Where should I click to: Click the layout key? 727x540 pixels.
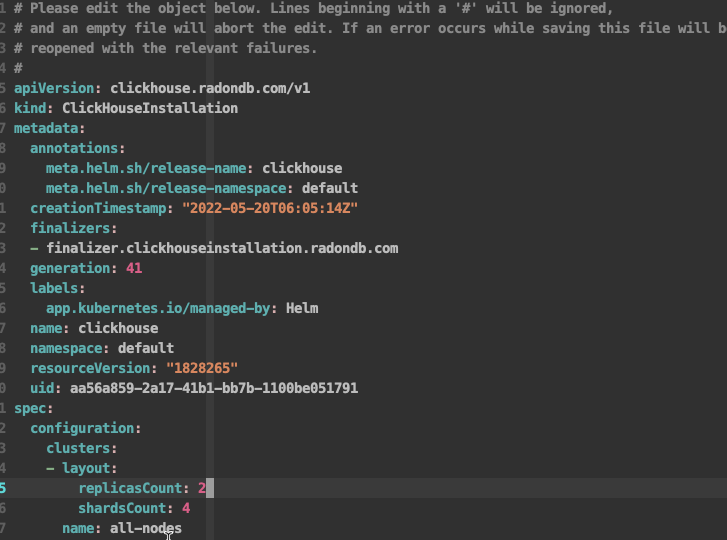(86, 468)
